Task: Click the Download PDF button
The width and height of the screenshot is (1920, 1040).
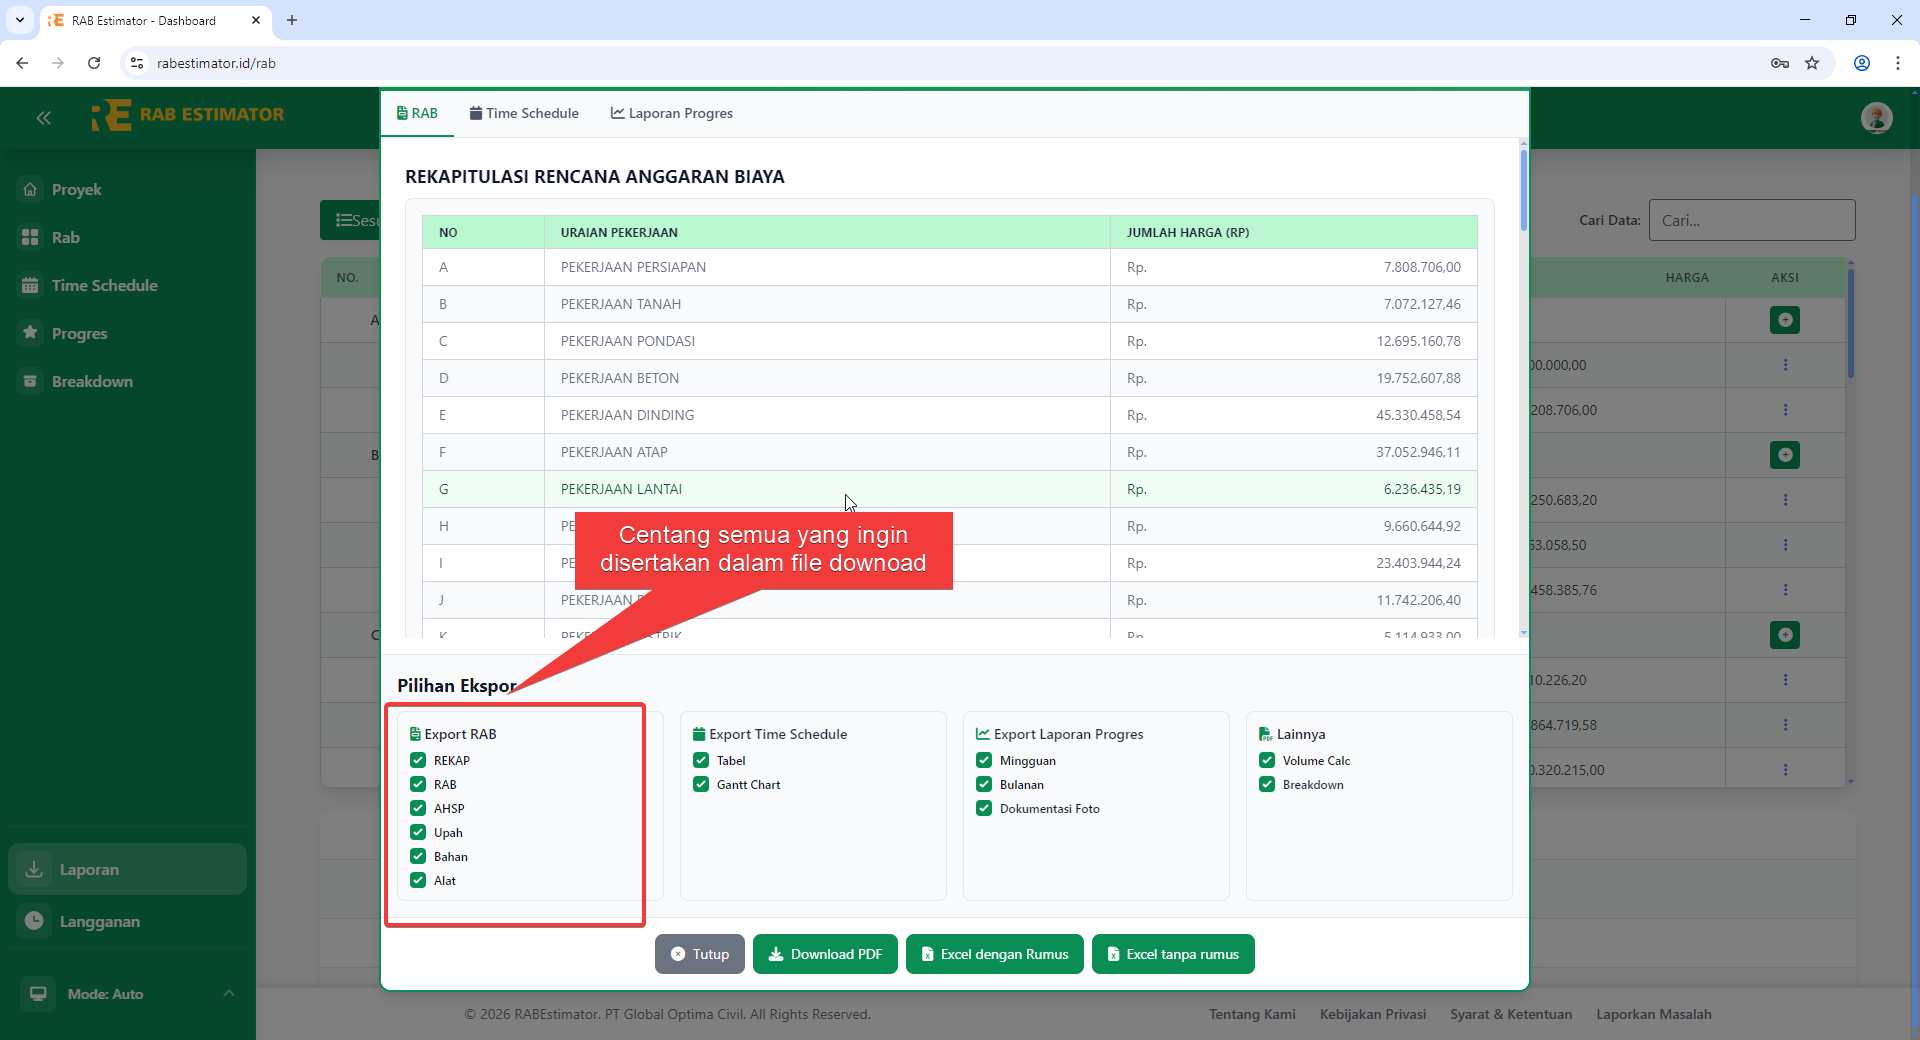Action: [x=825, y=954]
